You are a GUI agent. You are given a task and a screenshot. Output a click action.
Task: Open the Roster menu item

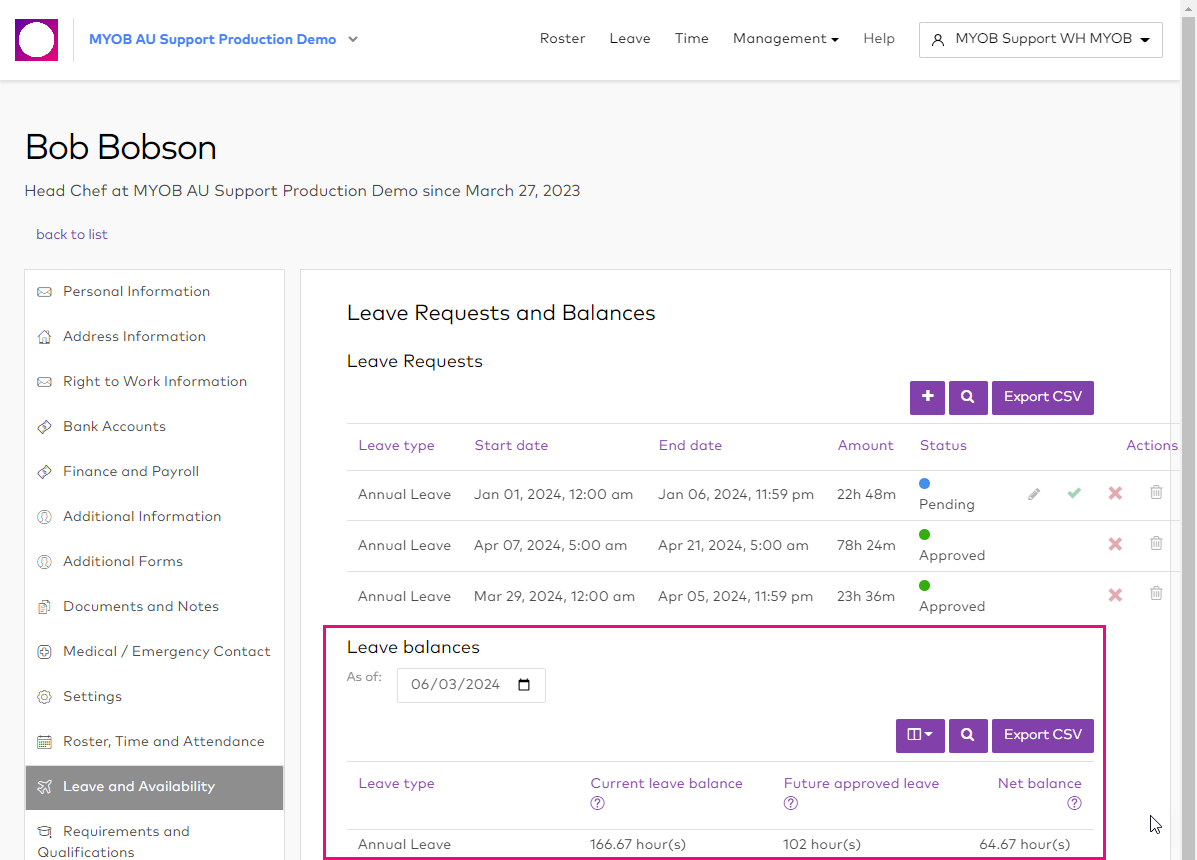coord(562,39)
